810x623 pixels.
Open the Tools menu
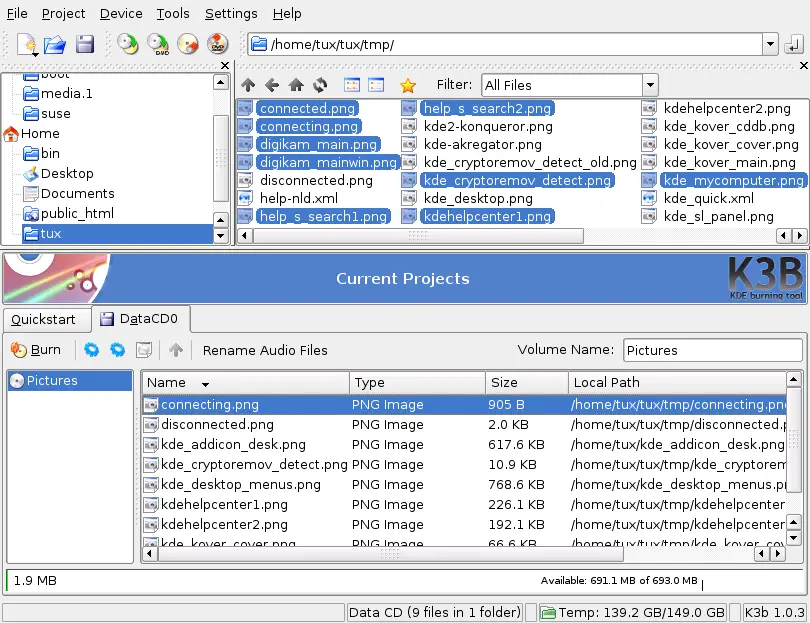click(173, 14)
